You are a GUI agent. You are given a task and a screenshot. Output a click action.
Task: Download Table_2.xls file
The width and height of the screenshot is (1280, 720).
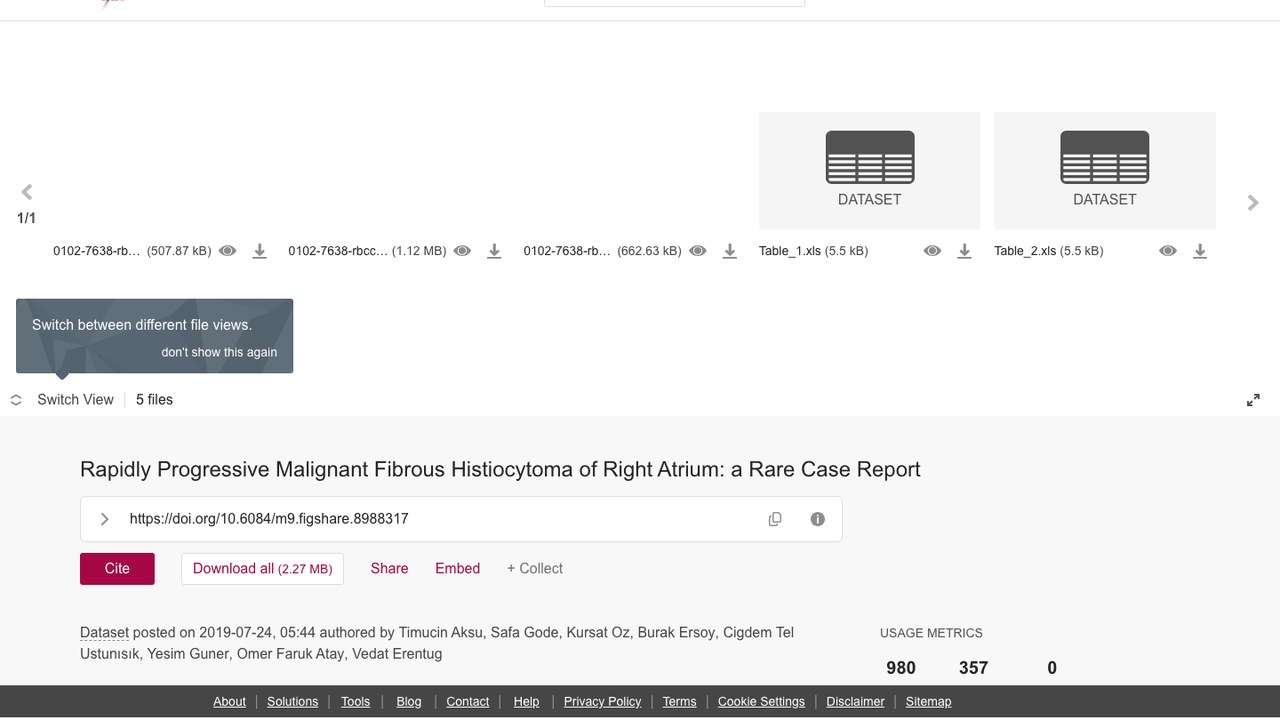point(1200,251)
